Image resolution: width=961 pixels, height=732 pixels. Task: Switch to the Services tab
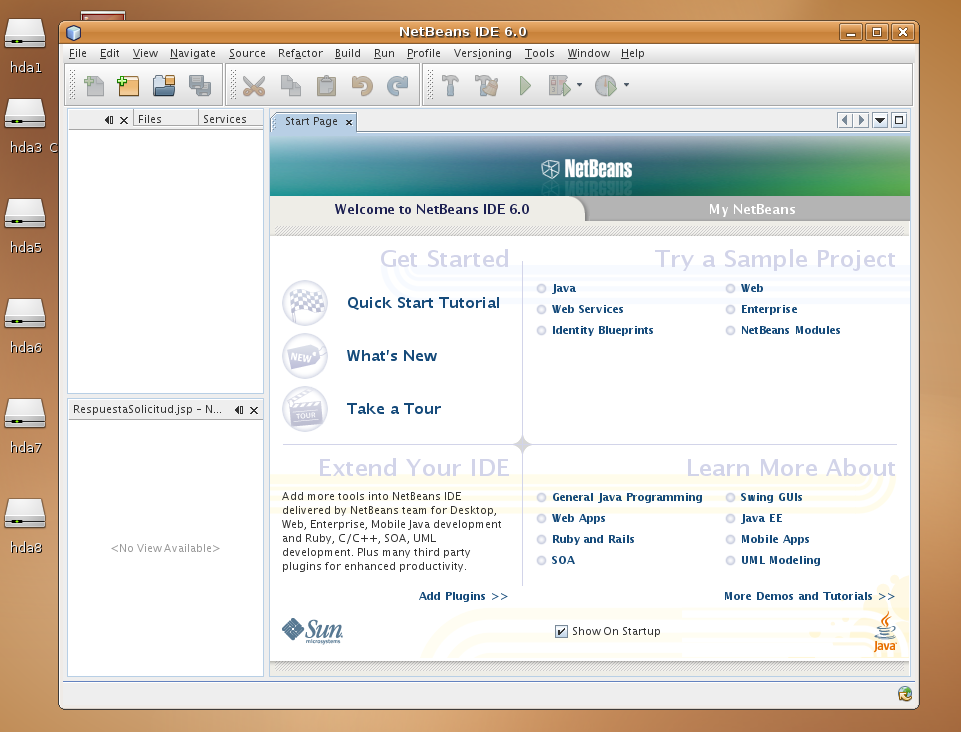tap(230, 119)
